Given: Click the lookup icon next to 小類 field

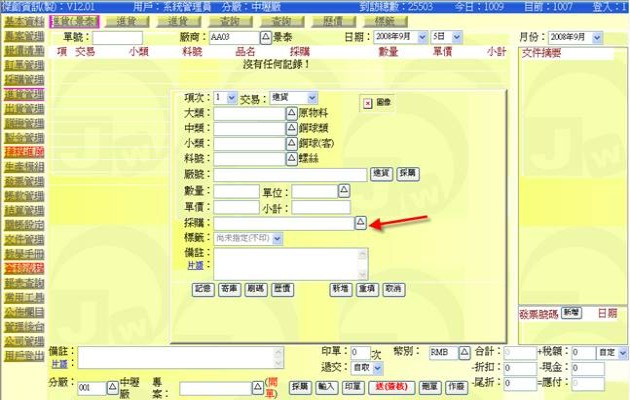Looking at the screenshot, I should (x=293, y=143).
